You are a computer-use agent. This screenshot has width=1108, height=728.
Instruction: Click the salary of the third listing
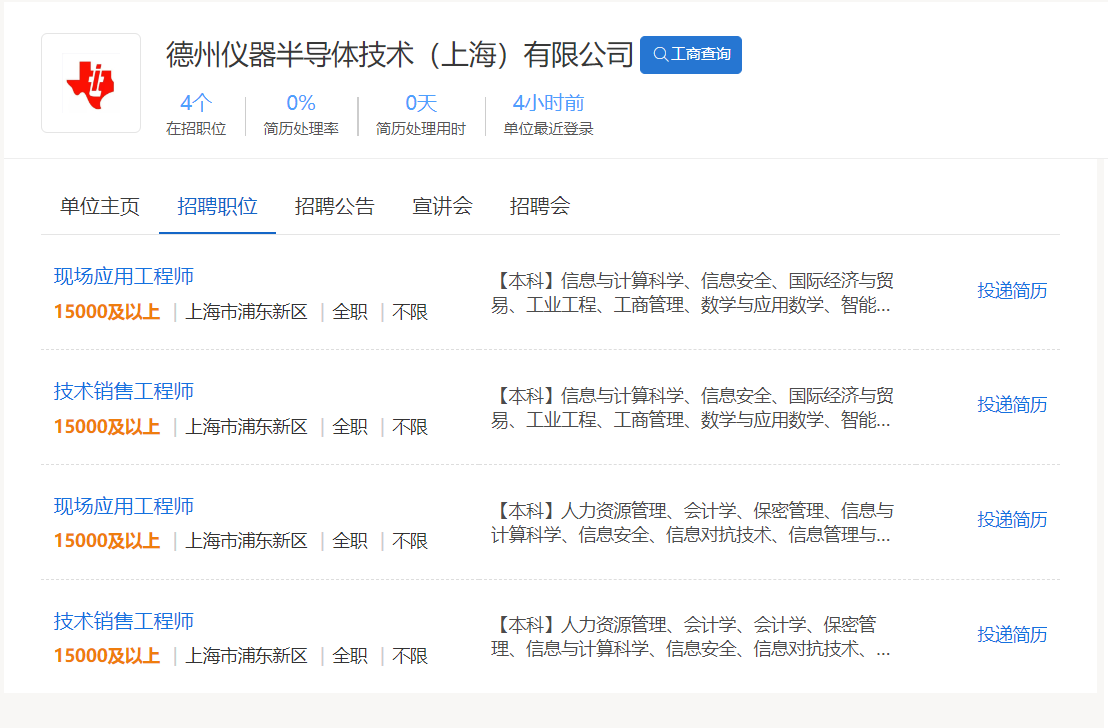(x=107, y=541)
